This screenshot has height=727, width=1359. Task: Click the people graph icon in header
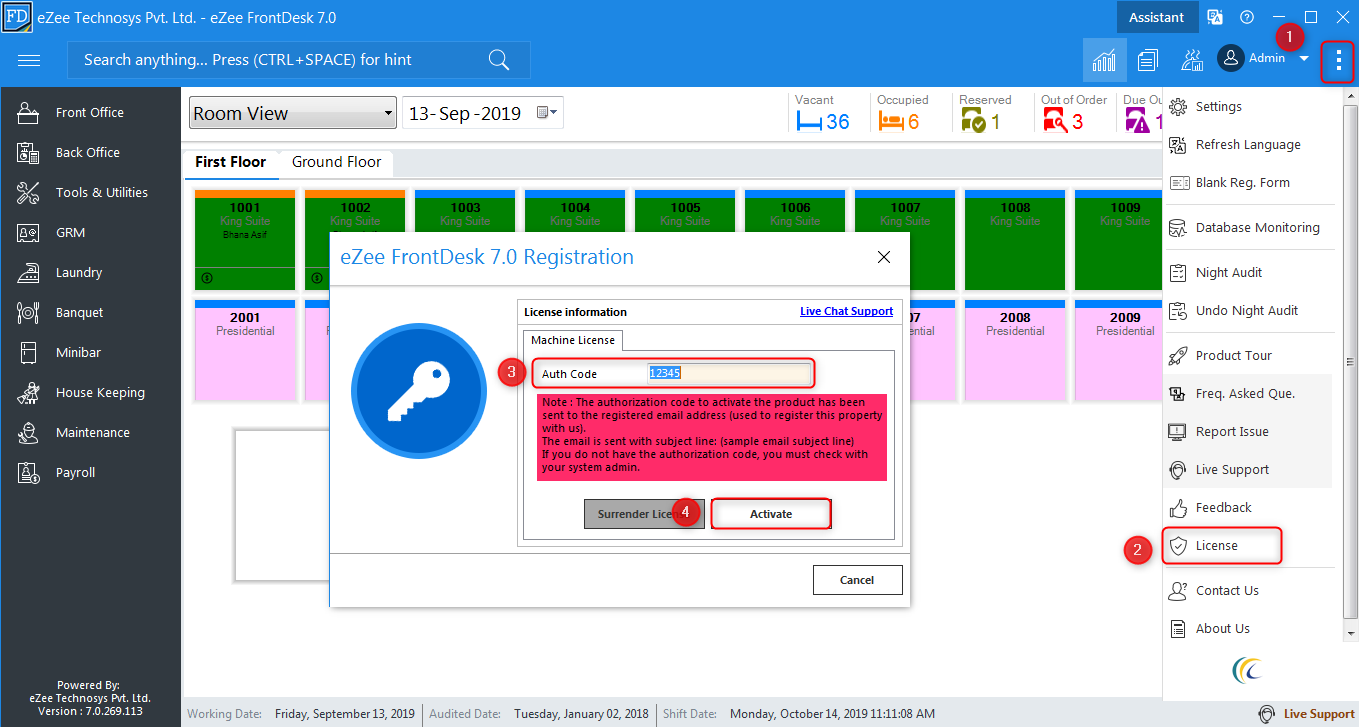[x=1191, y=60]
